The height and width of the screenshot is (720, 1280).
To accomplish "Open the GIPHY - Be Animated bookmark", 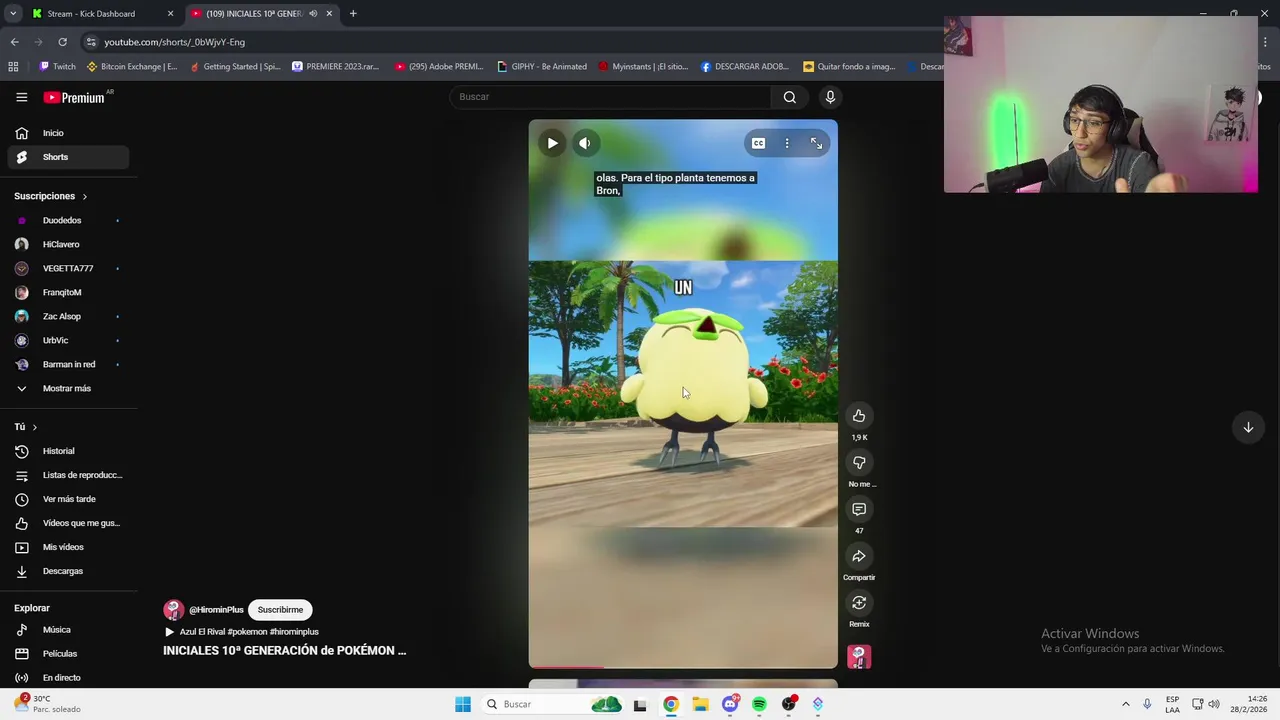I will coord(541,67).
